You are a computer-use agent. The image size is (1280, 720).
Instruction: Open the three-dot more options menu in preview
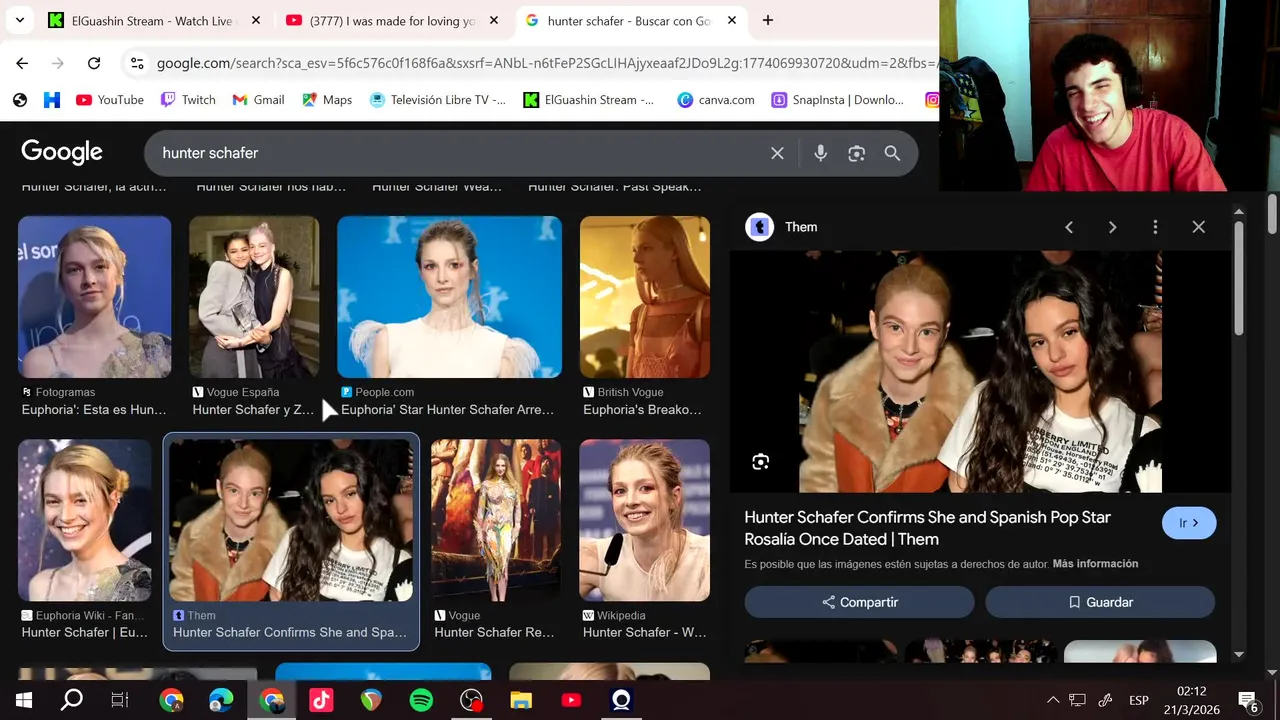[1155, 227]
